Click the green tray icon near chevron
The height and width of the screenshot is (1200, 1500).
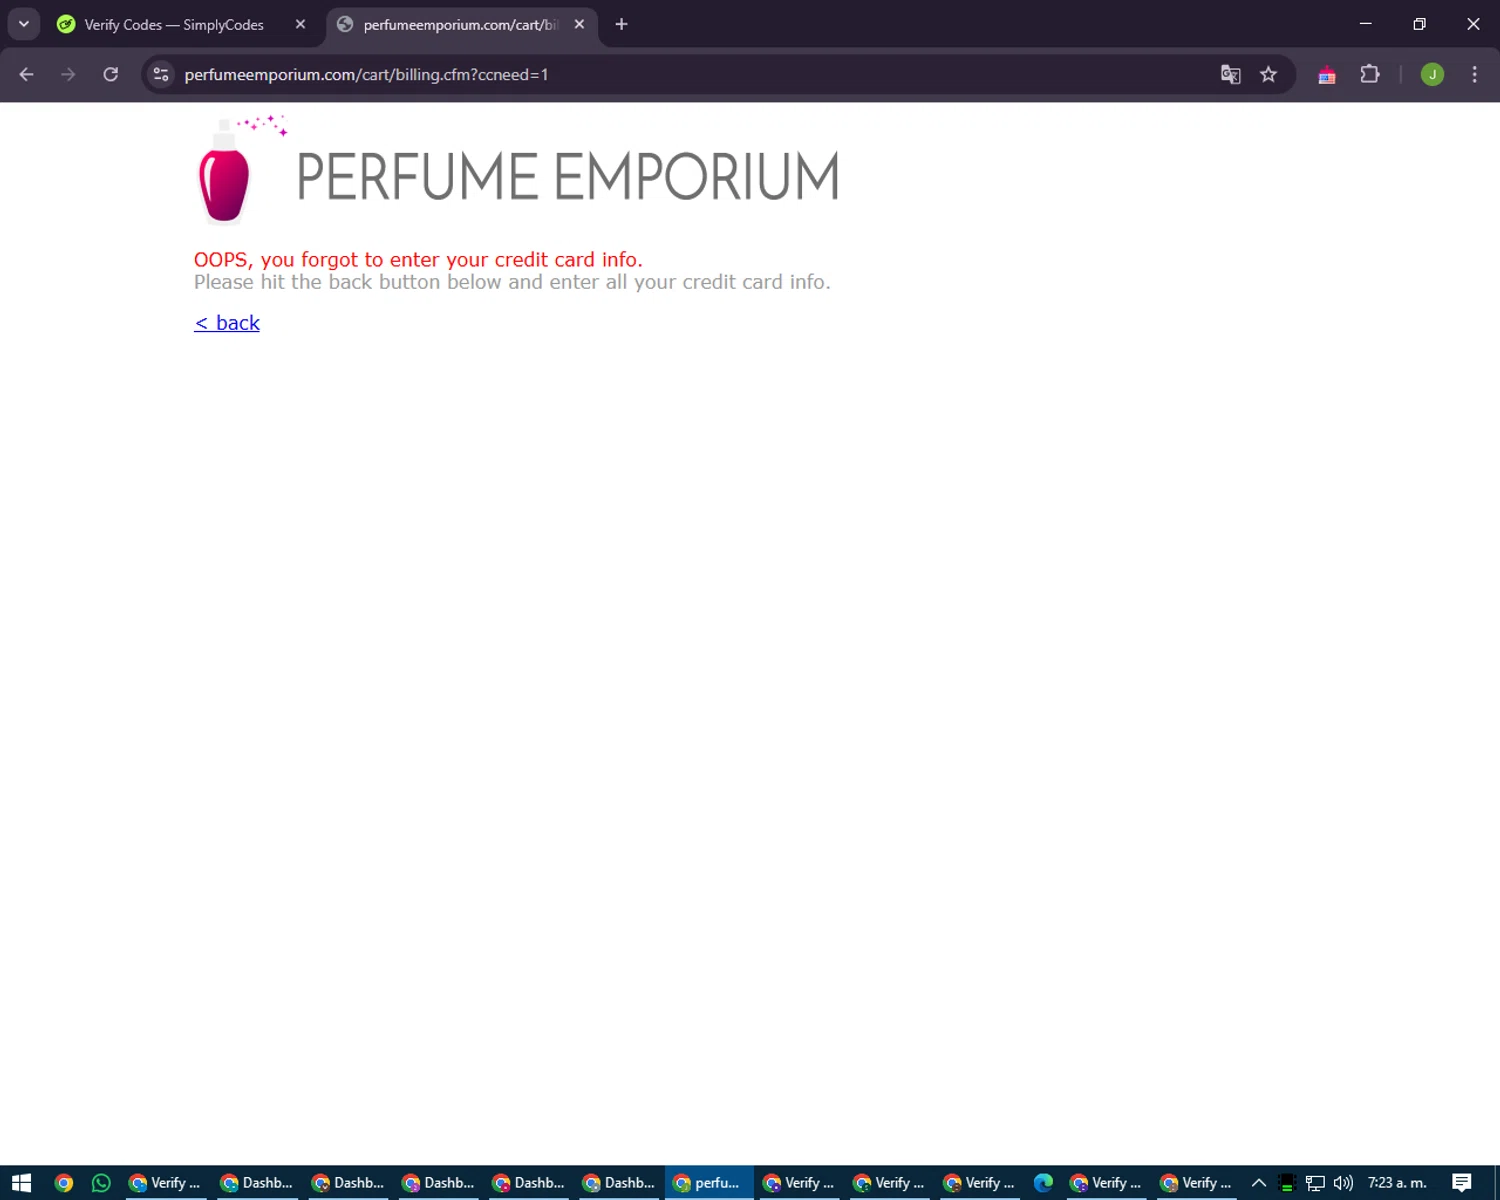coord(1287,1183)
